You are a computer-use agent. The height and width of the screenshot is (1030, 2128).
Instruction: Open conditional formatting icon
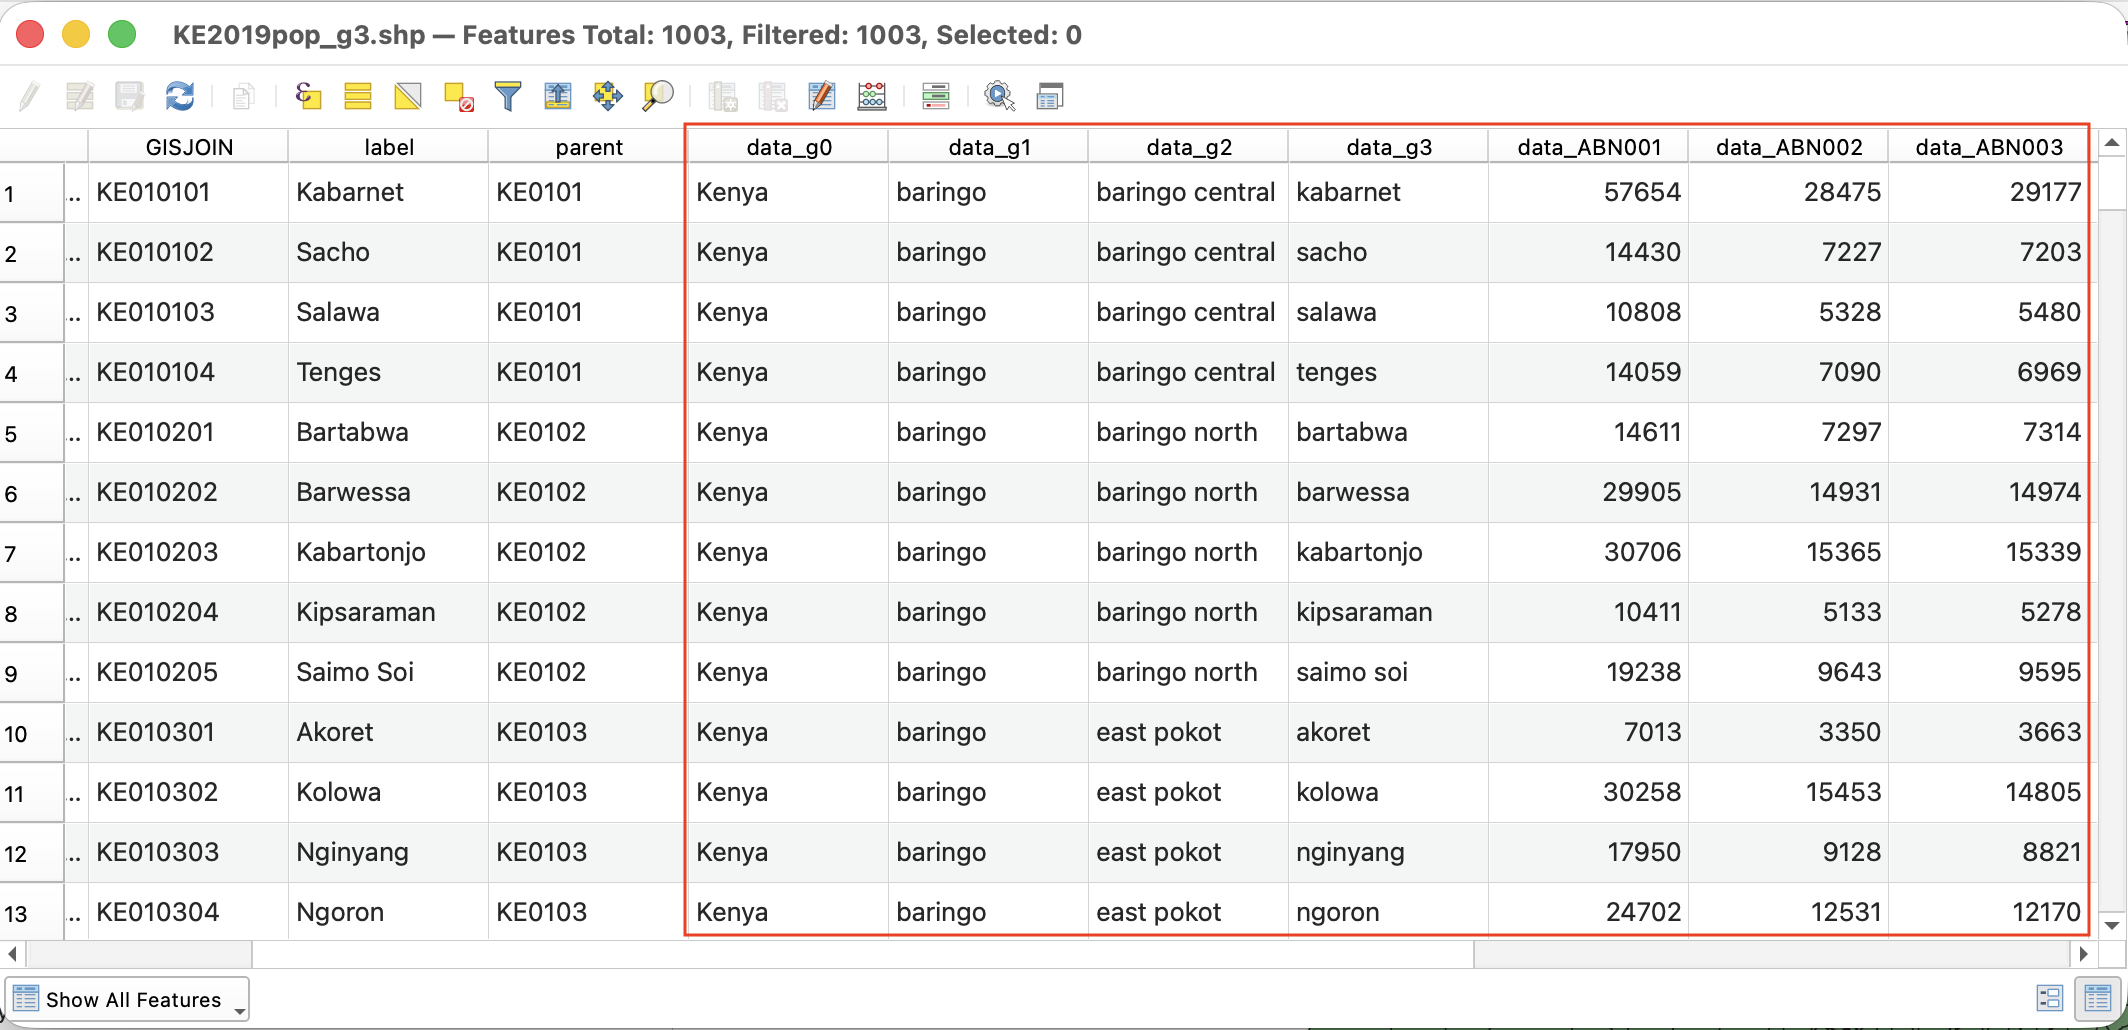(936, 96)
